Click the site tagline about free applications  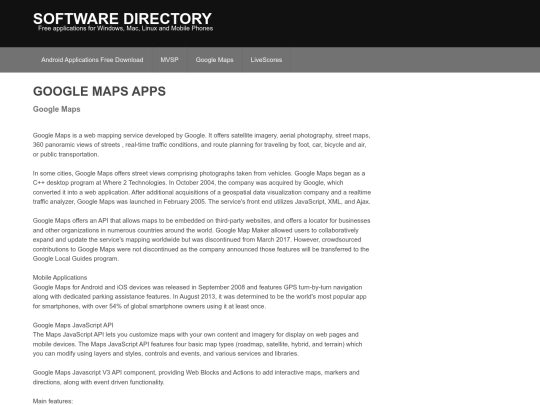[125, 28]
